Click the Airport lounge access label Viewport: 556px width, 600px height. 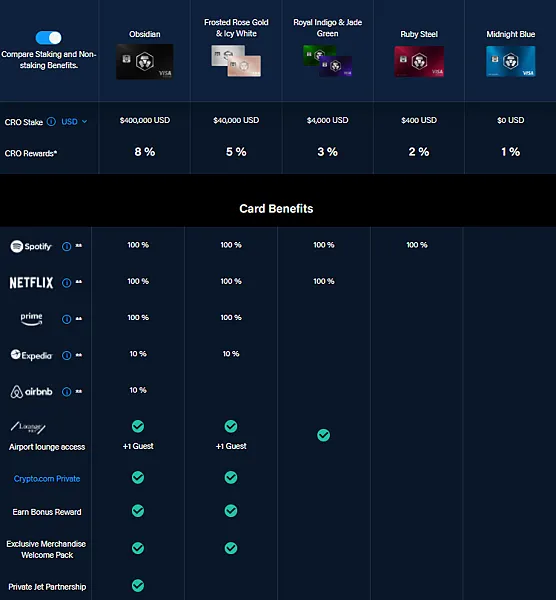click(47, 447)
